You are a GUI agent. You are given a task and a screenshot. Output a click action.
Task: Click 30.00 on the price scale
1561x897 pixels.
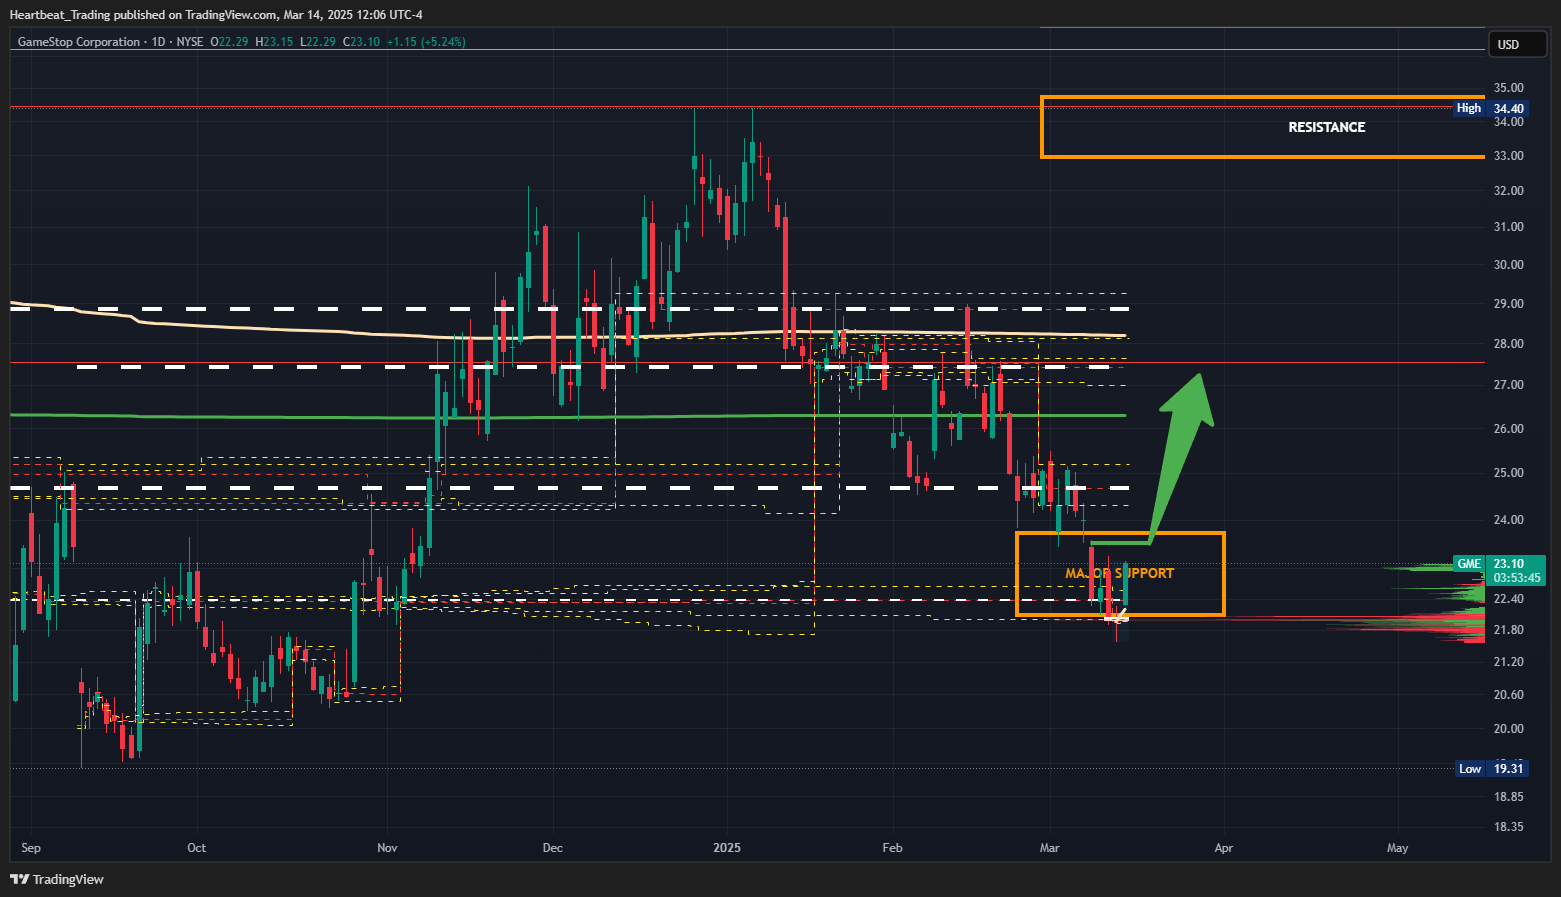tap(1508, 265)
